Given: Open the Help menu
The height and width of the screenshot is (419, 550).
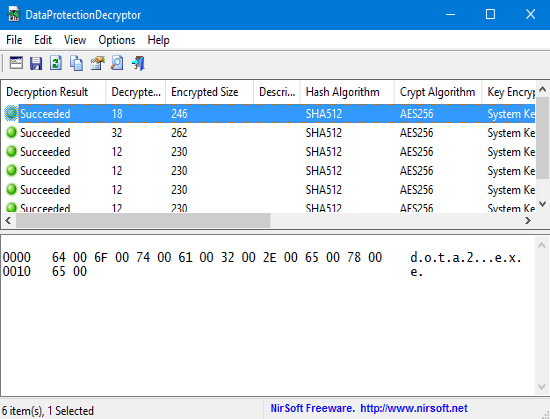Looking at the screenshot, I should coord(158,40).
